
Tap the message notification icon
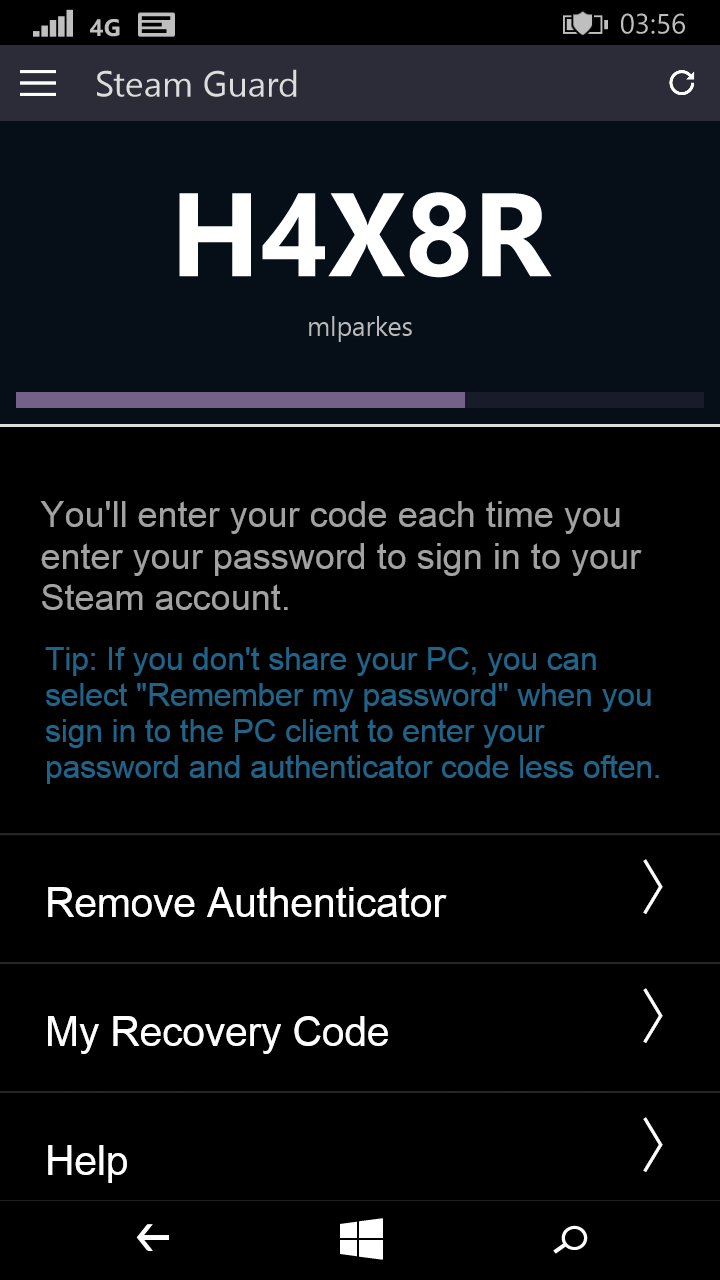(x=156, y=25)
